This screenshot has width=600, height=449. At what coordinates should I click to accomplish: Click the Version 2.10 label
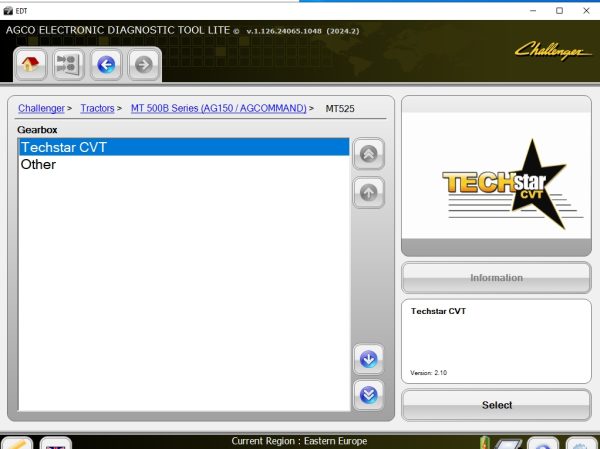tap(428, 372)
